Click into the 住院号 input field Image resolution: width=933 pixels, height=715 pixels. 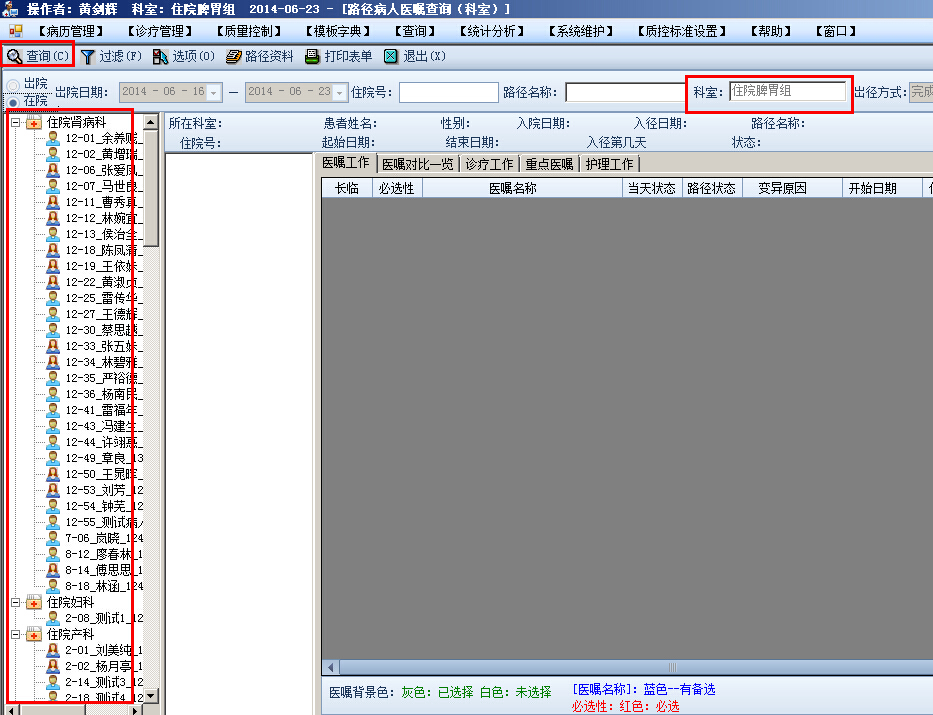pos(448,92)
